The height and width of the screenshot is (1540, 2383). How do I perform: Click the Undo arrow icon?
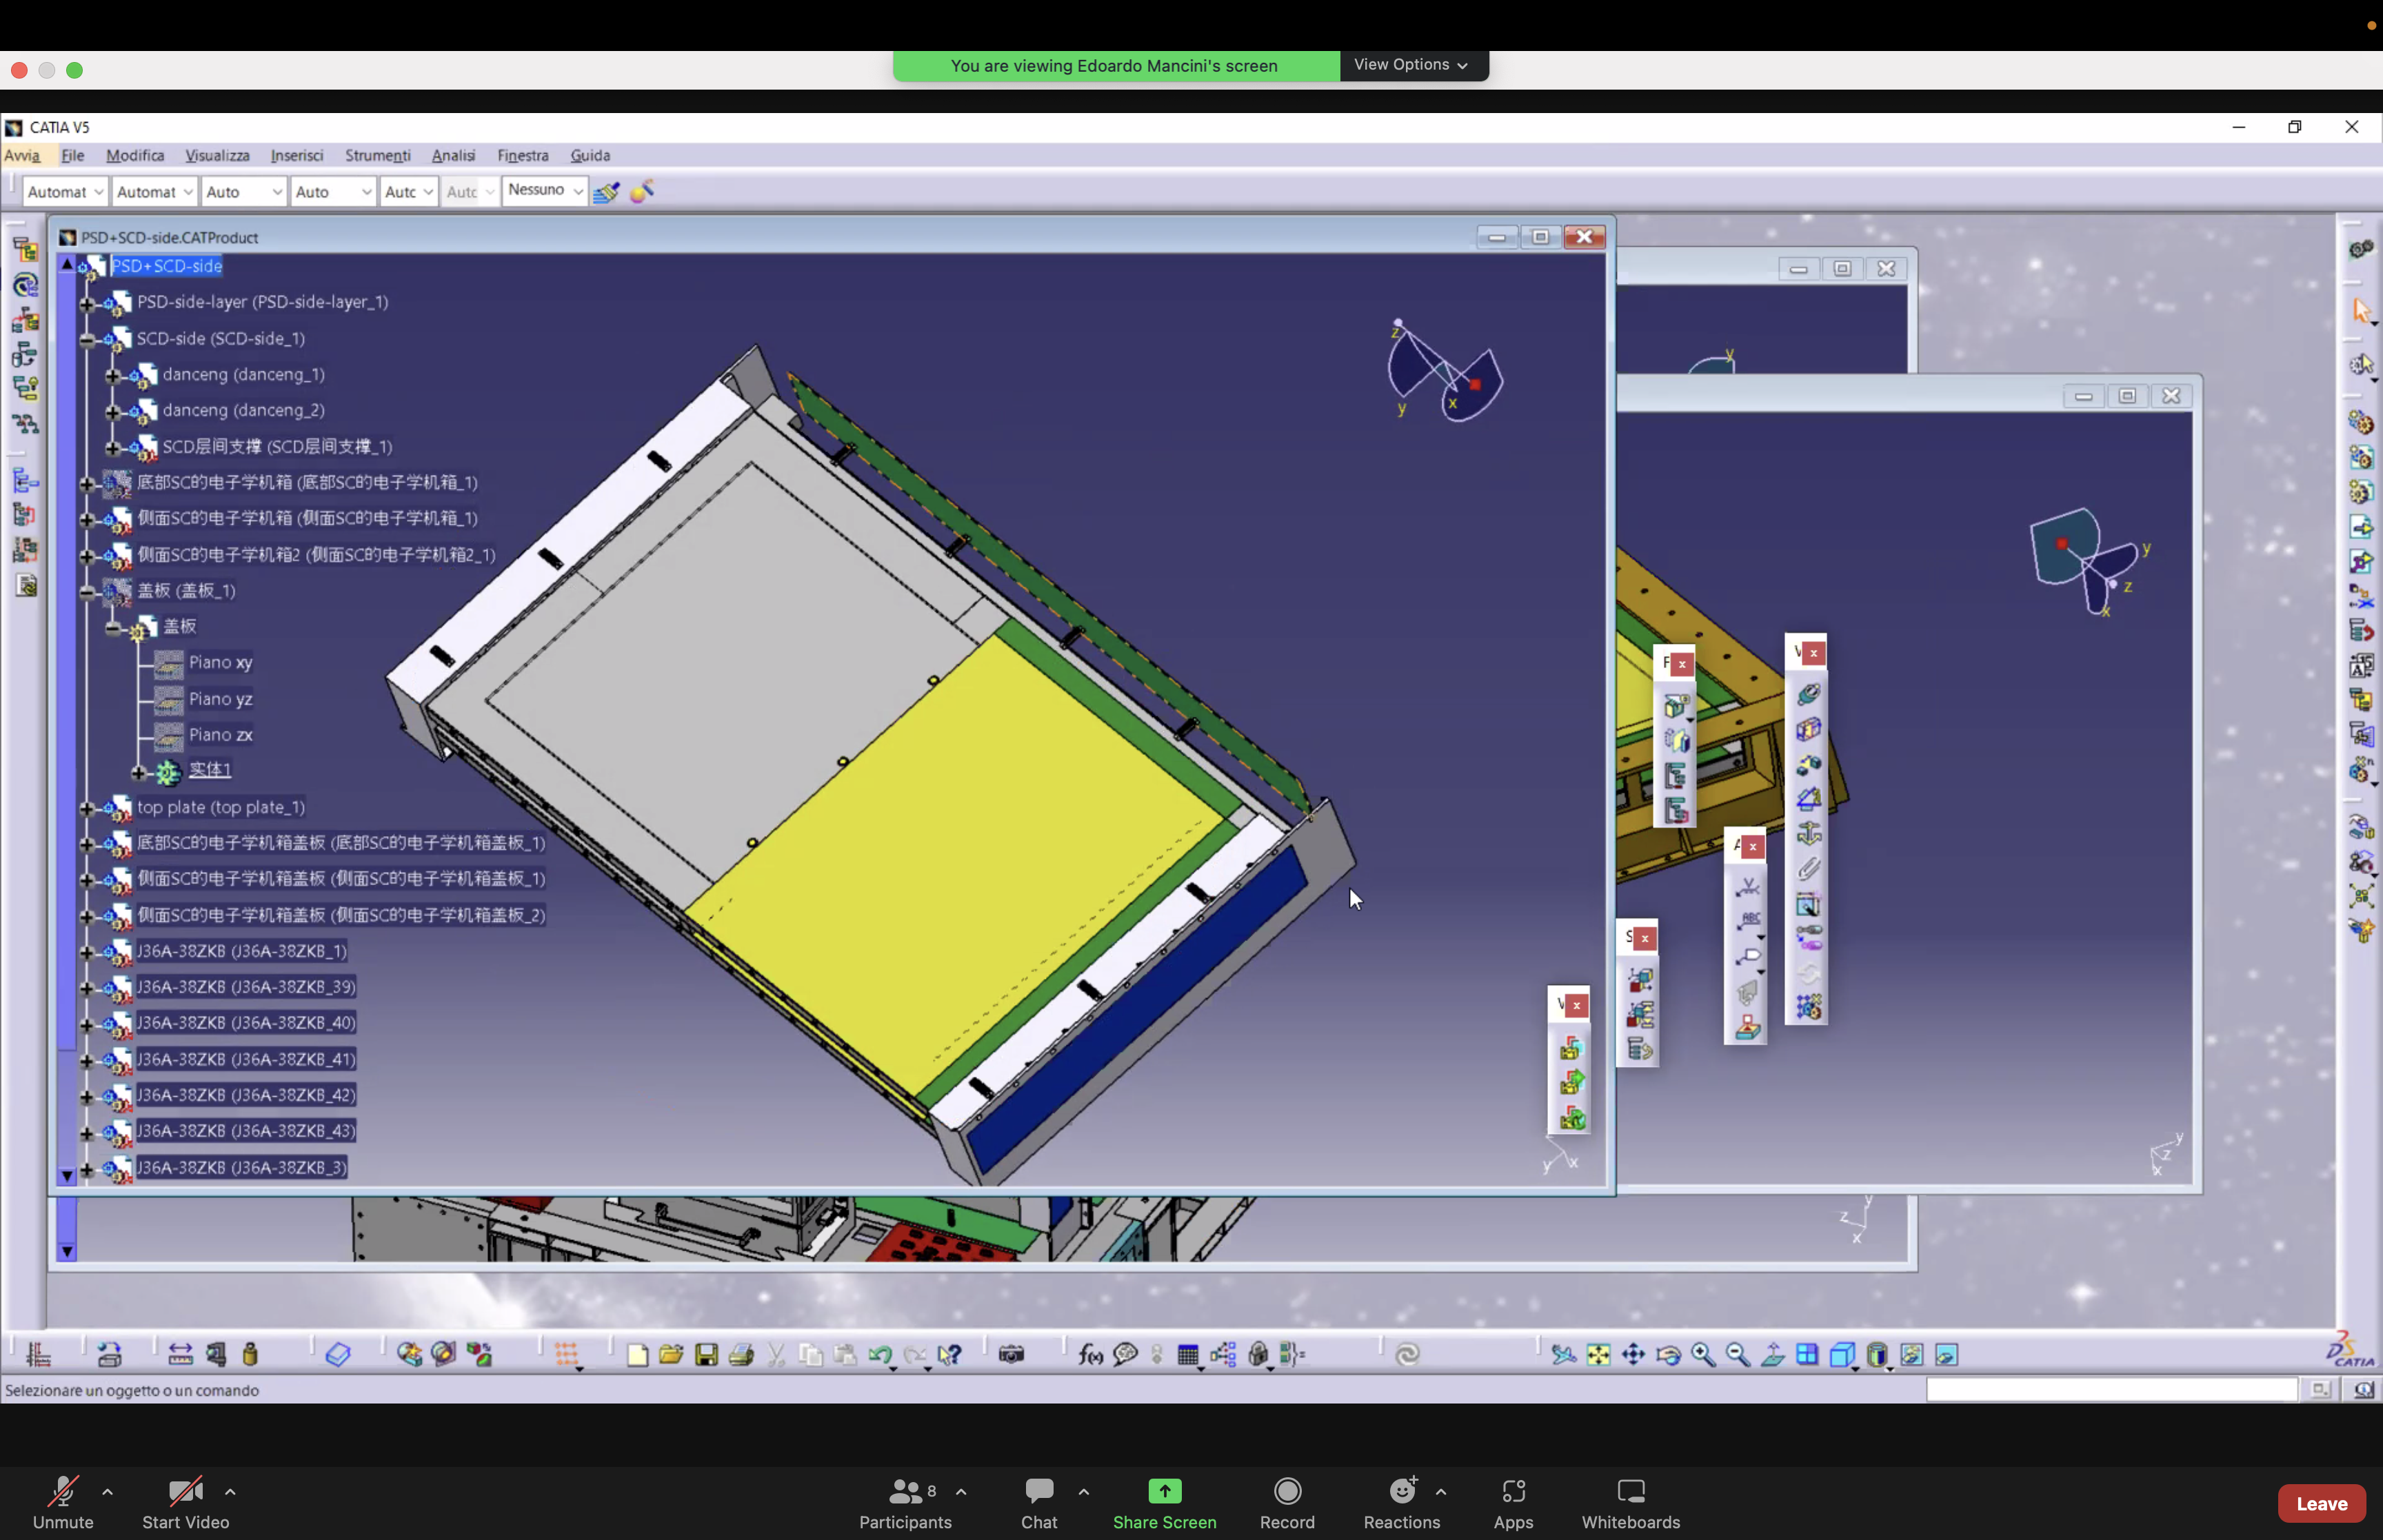coord(879,1355)
